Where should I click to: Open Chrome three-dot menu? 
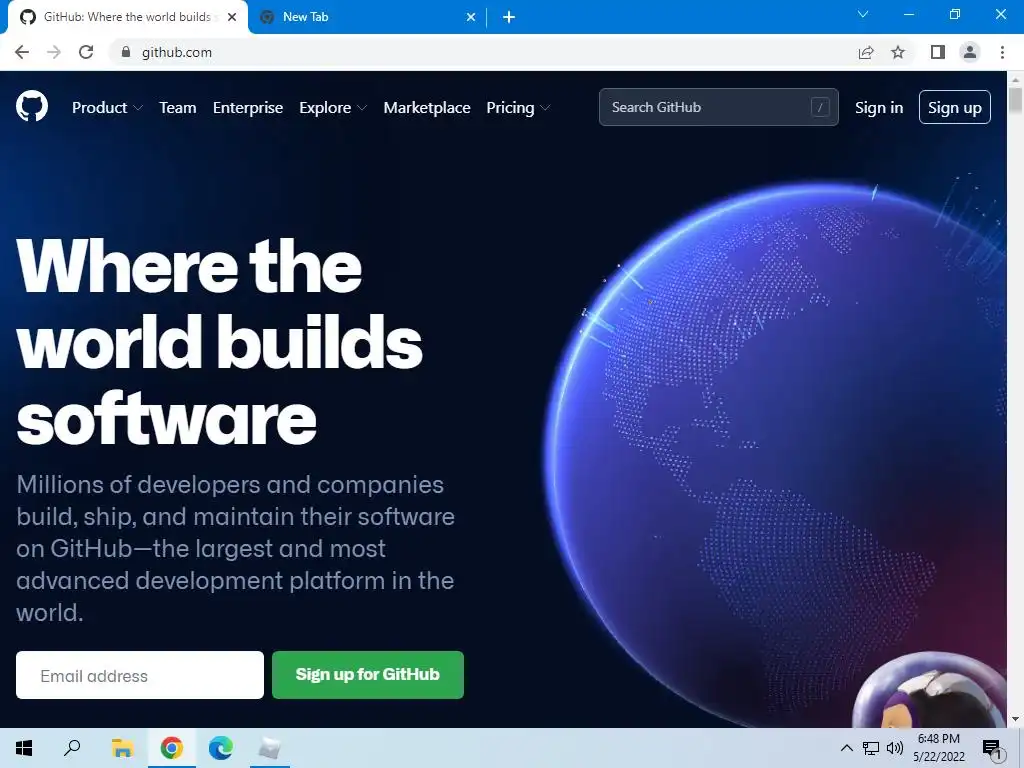coord(1002,52)
